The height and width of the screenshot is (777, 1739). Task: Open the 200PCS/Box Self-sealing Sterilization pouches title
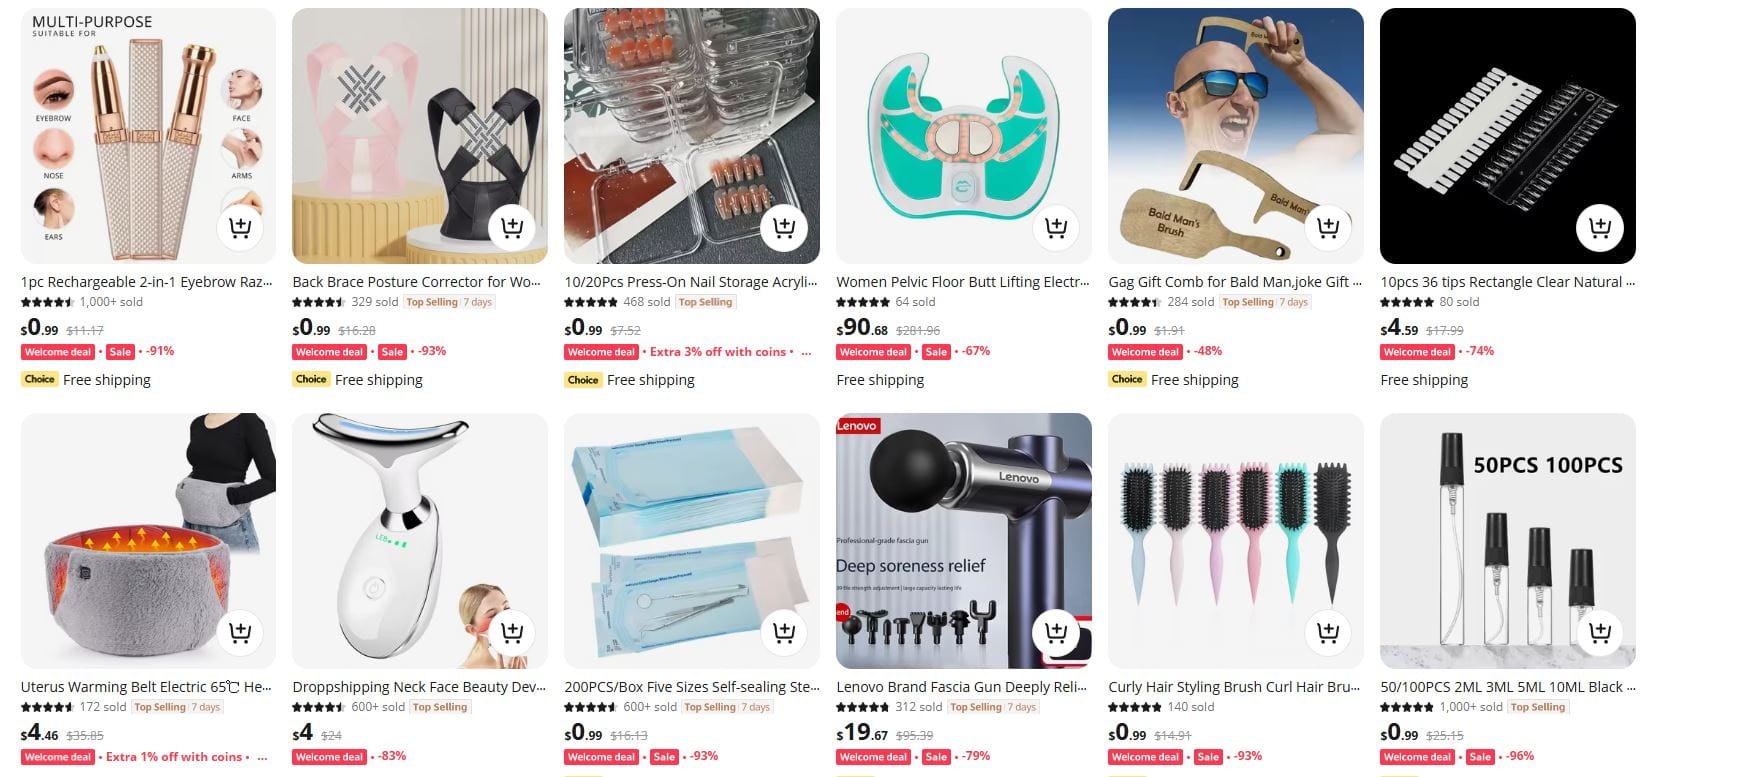coord(692,687)
